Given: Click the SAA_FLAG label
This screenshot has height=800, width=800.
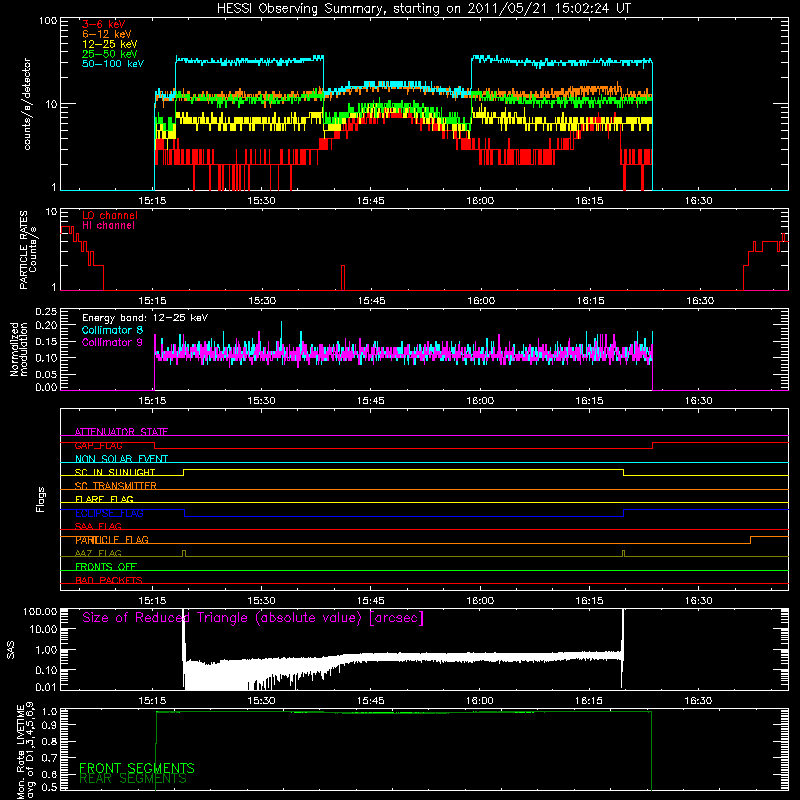Looking at the screenshot, I should (x=98, y=526).
